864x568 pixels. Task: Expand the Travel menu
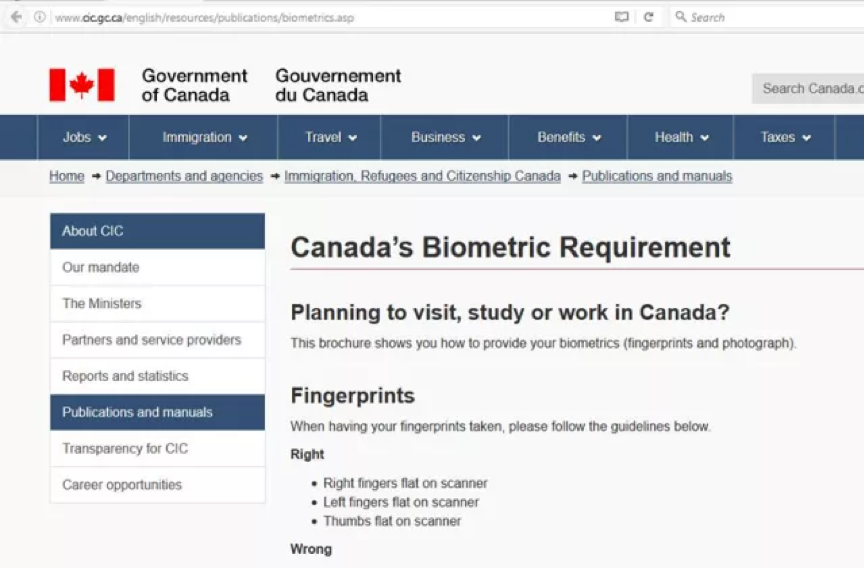330,137
